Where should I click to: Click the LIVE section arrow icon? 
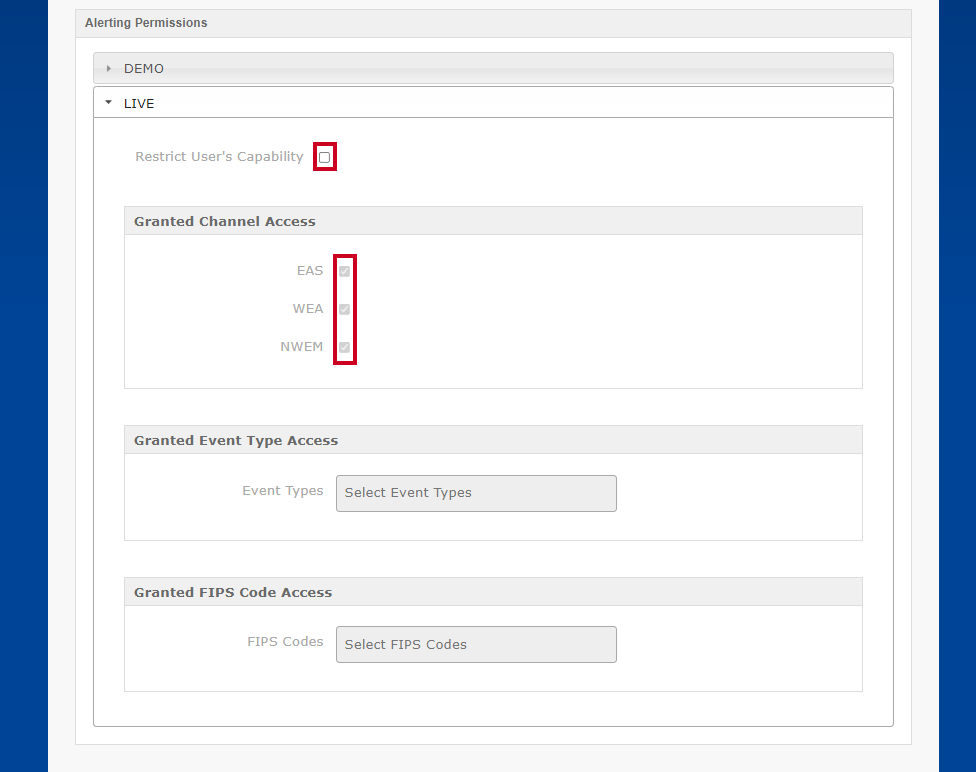tap(108, 102)
